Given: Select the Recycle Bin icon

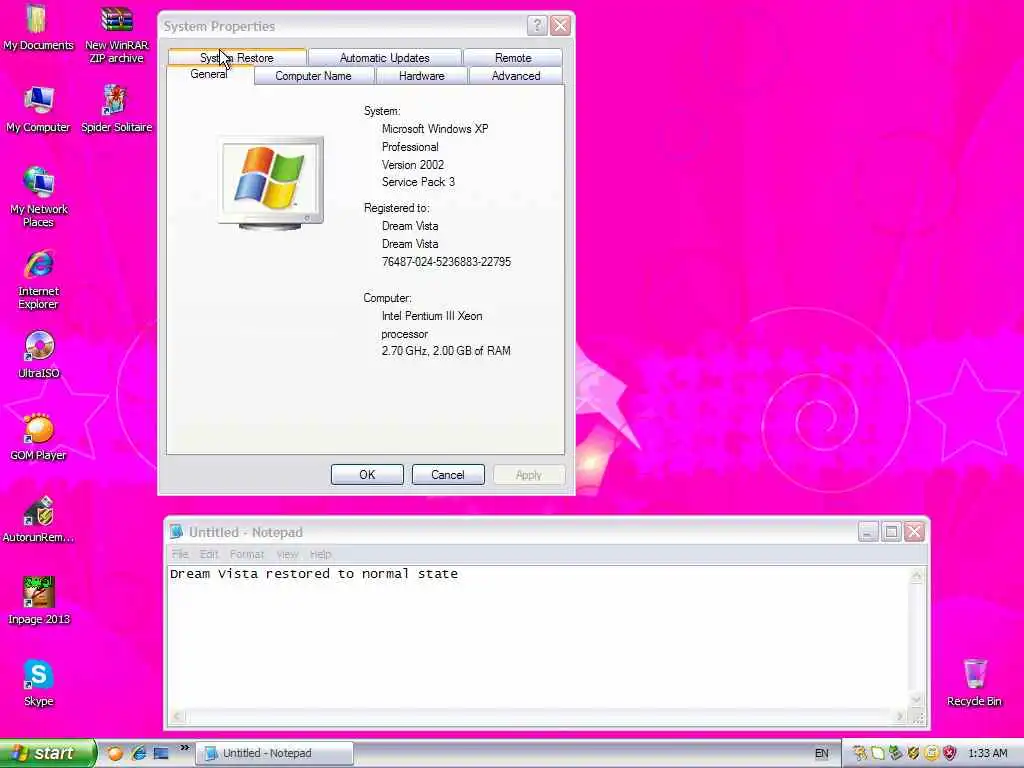Looking at the screenshot, I should tap(974, 684).
